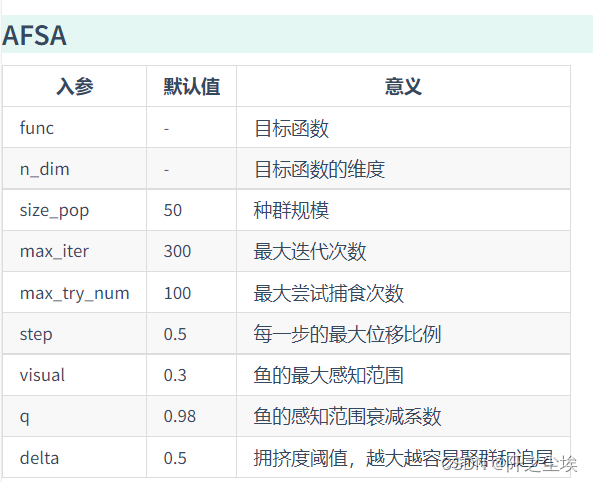Click the step parameter name
The height and width of the screenshot is (482, 593).
(36, 334)
